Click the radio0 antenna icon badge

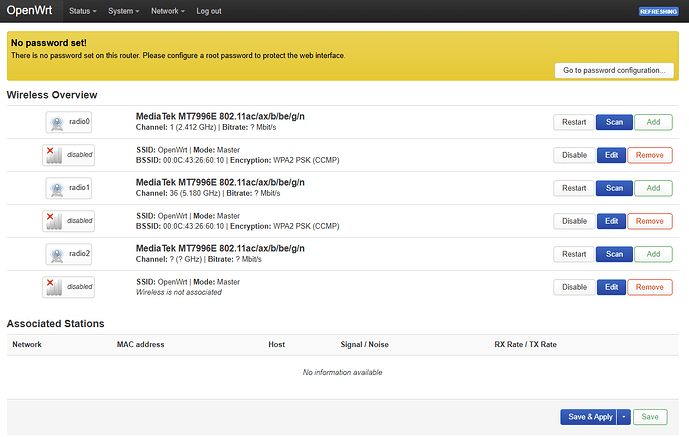69,122
